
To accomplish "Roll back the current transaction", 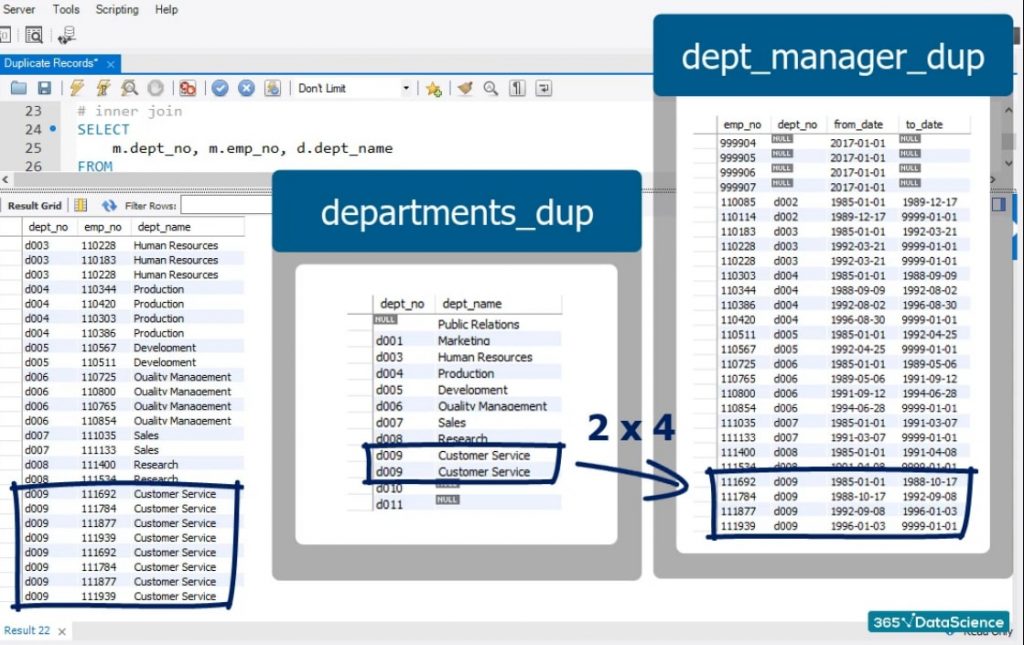I will click(246, 88).
